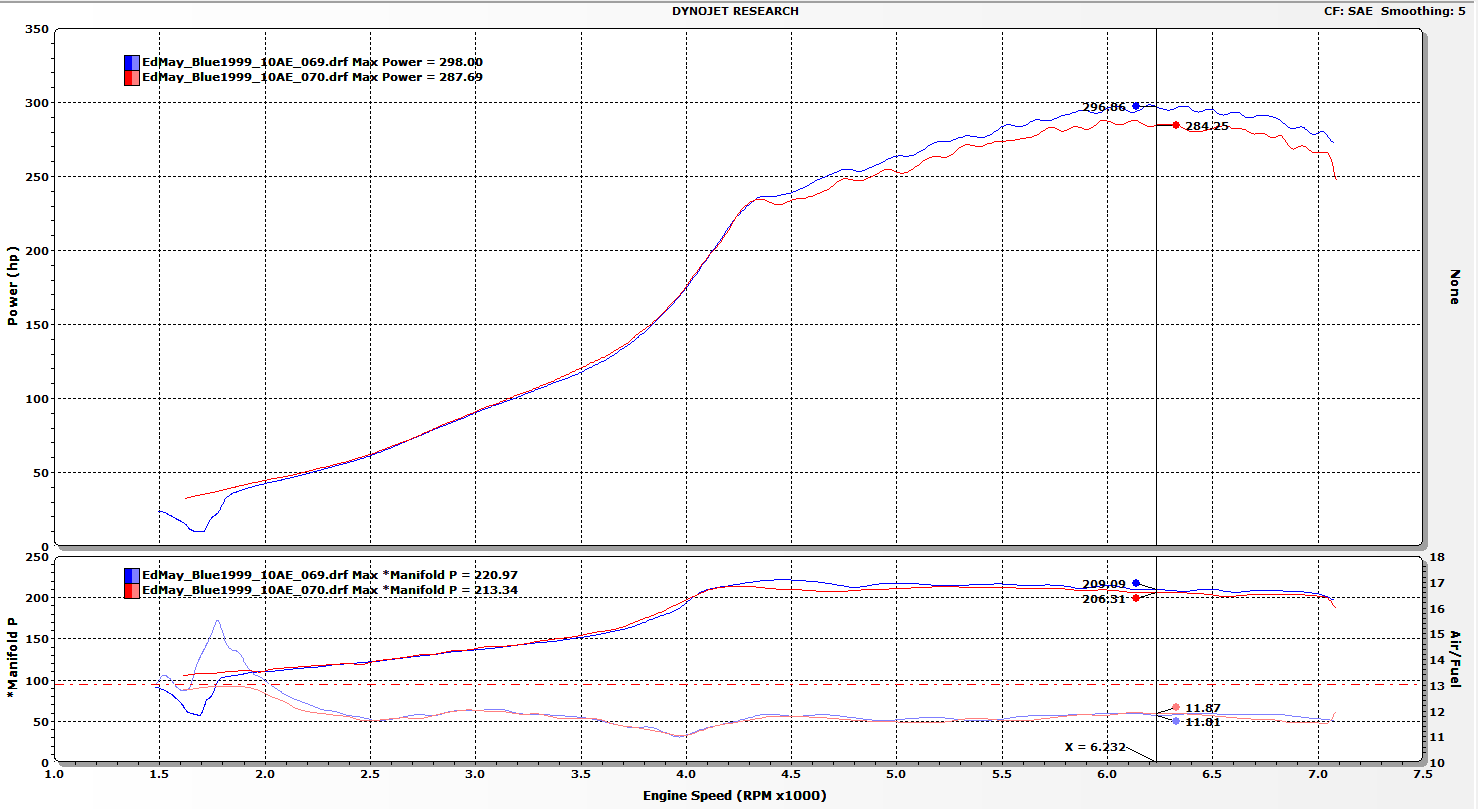
Task: Click the '6.5' tick on the Engine Speed axis
Action: (x=1211, y=774)
